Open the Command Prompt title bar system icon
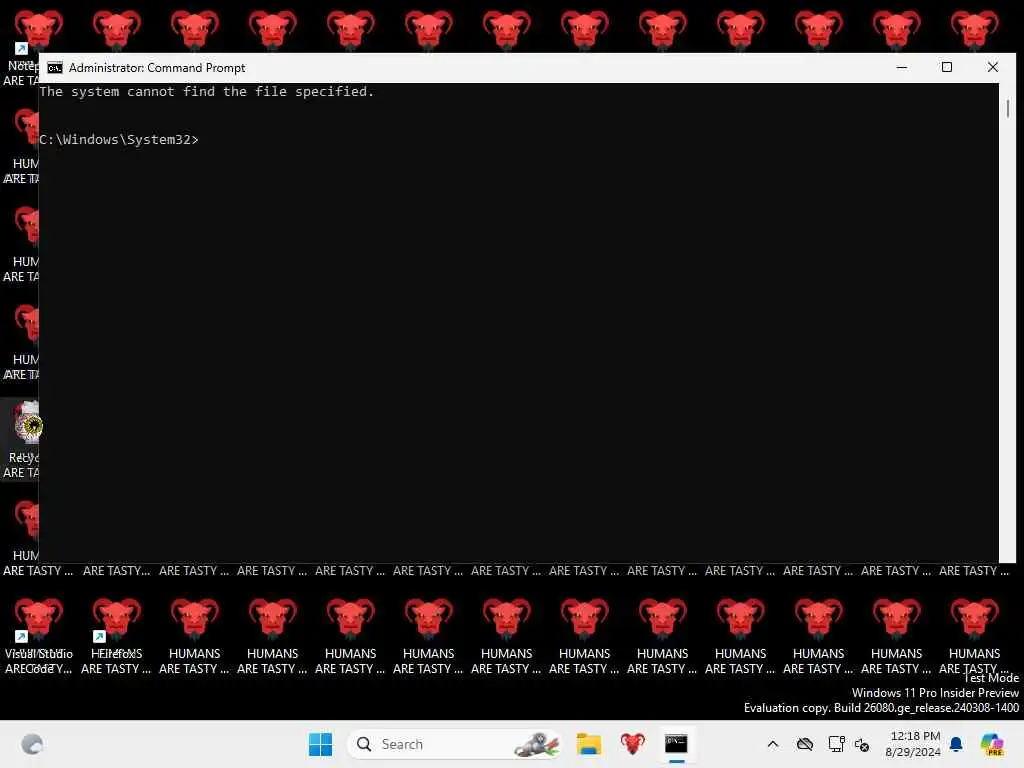Viewport: 1024px width, 768px height. [55, 68]
